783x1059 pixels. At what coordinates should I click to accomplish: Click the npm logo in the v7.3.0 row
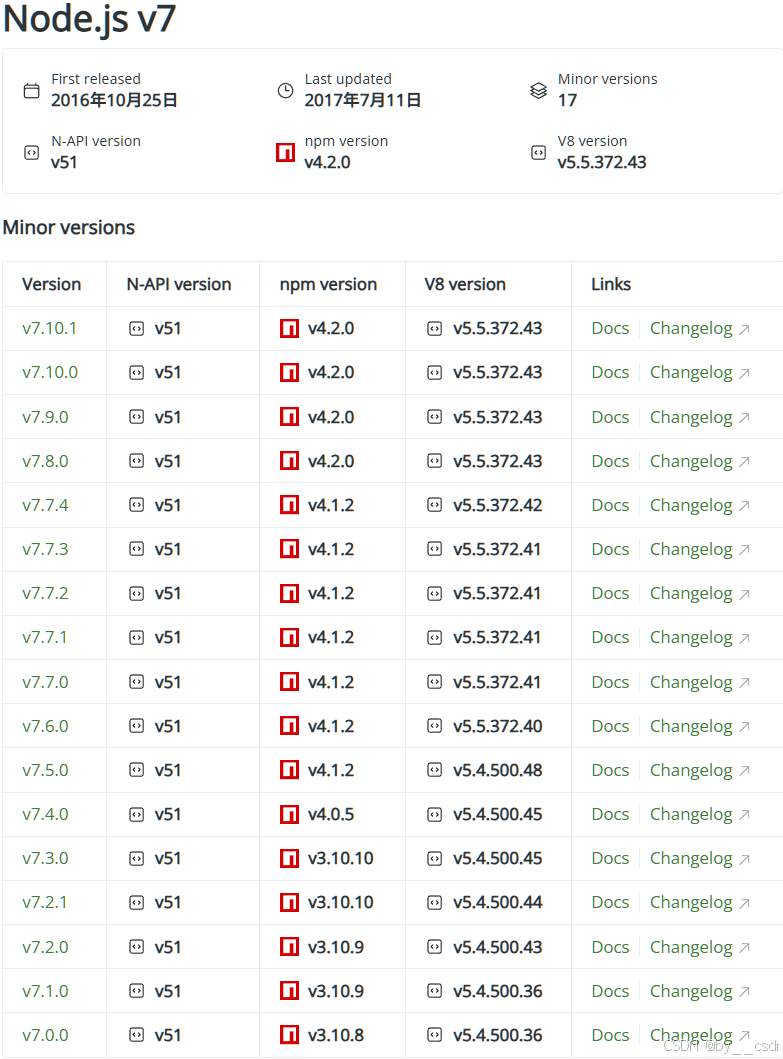pos(289,858)
